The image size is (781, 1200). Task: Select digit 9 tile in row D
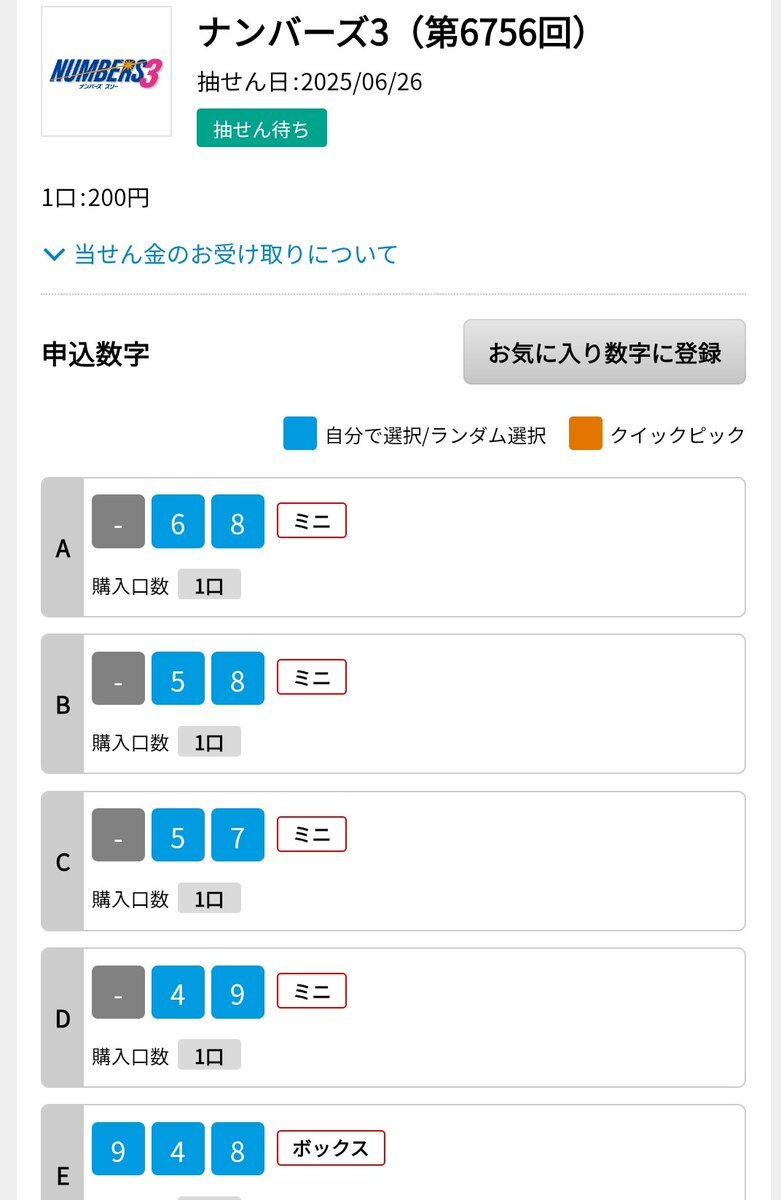[x=238, y=992]
